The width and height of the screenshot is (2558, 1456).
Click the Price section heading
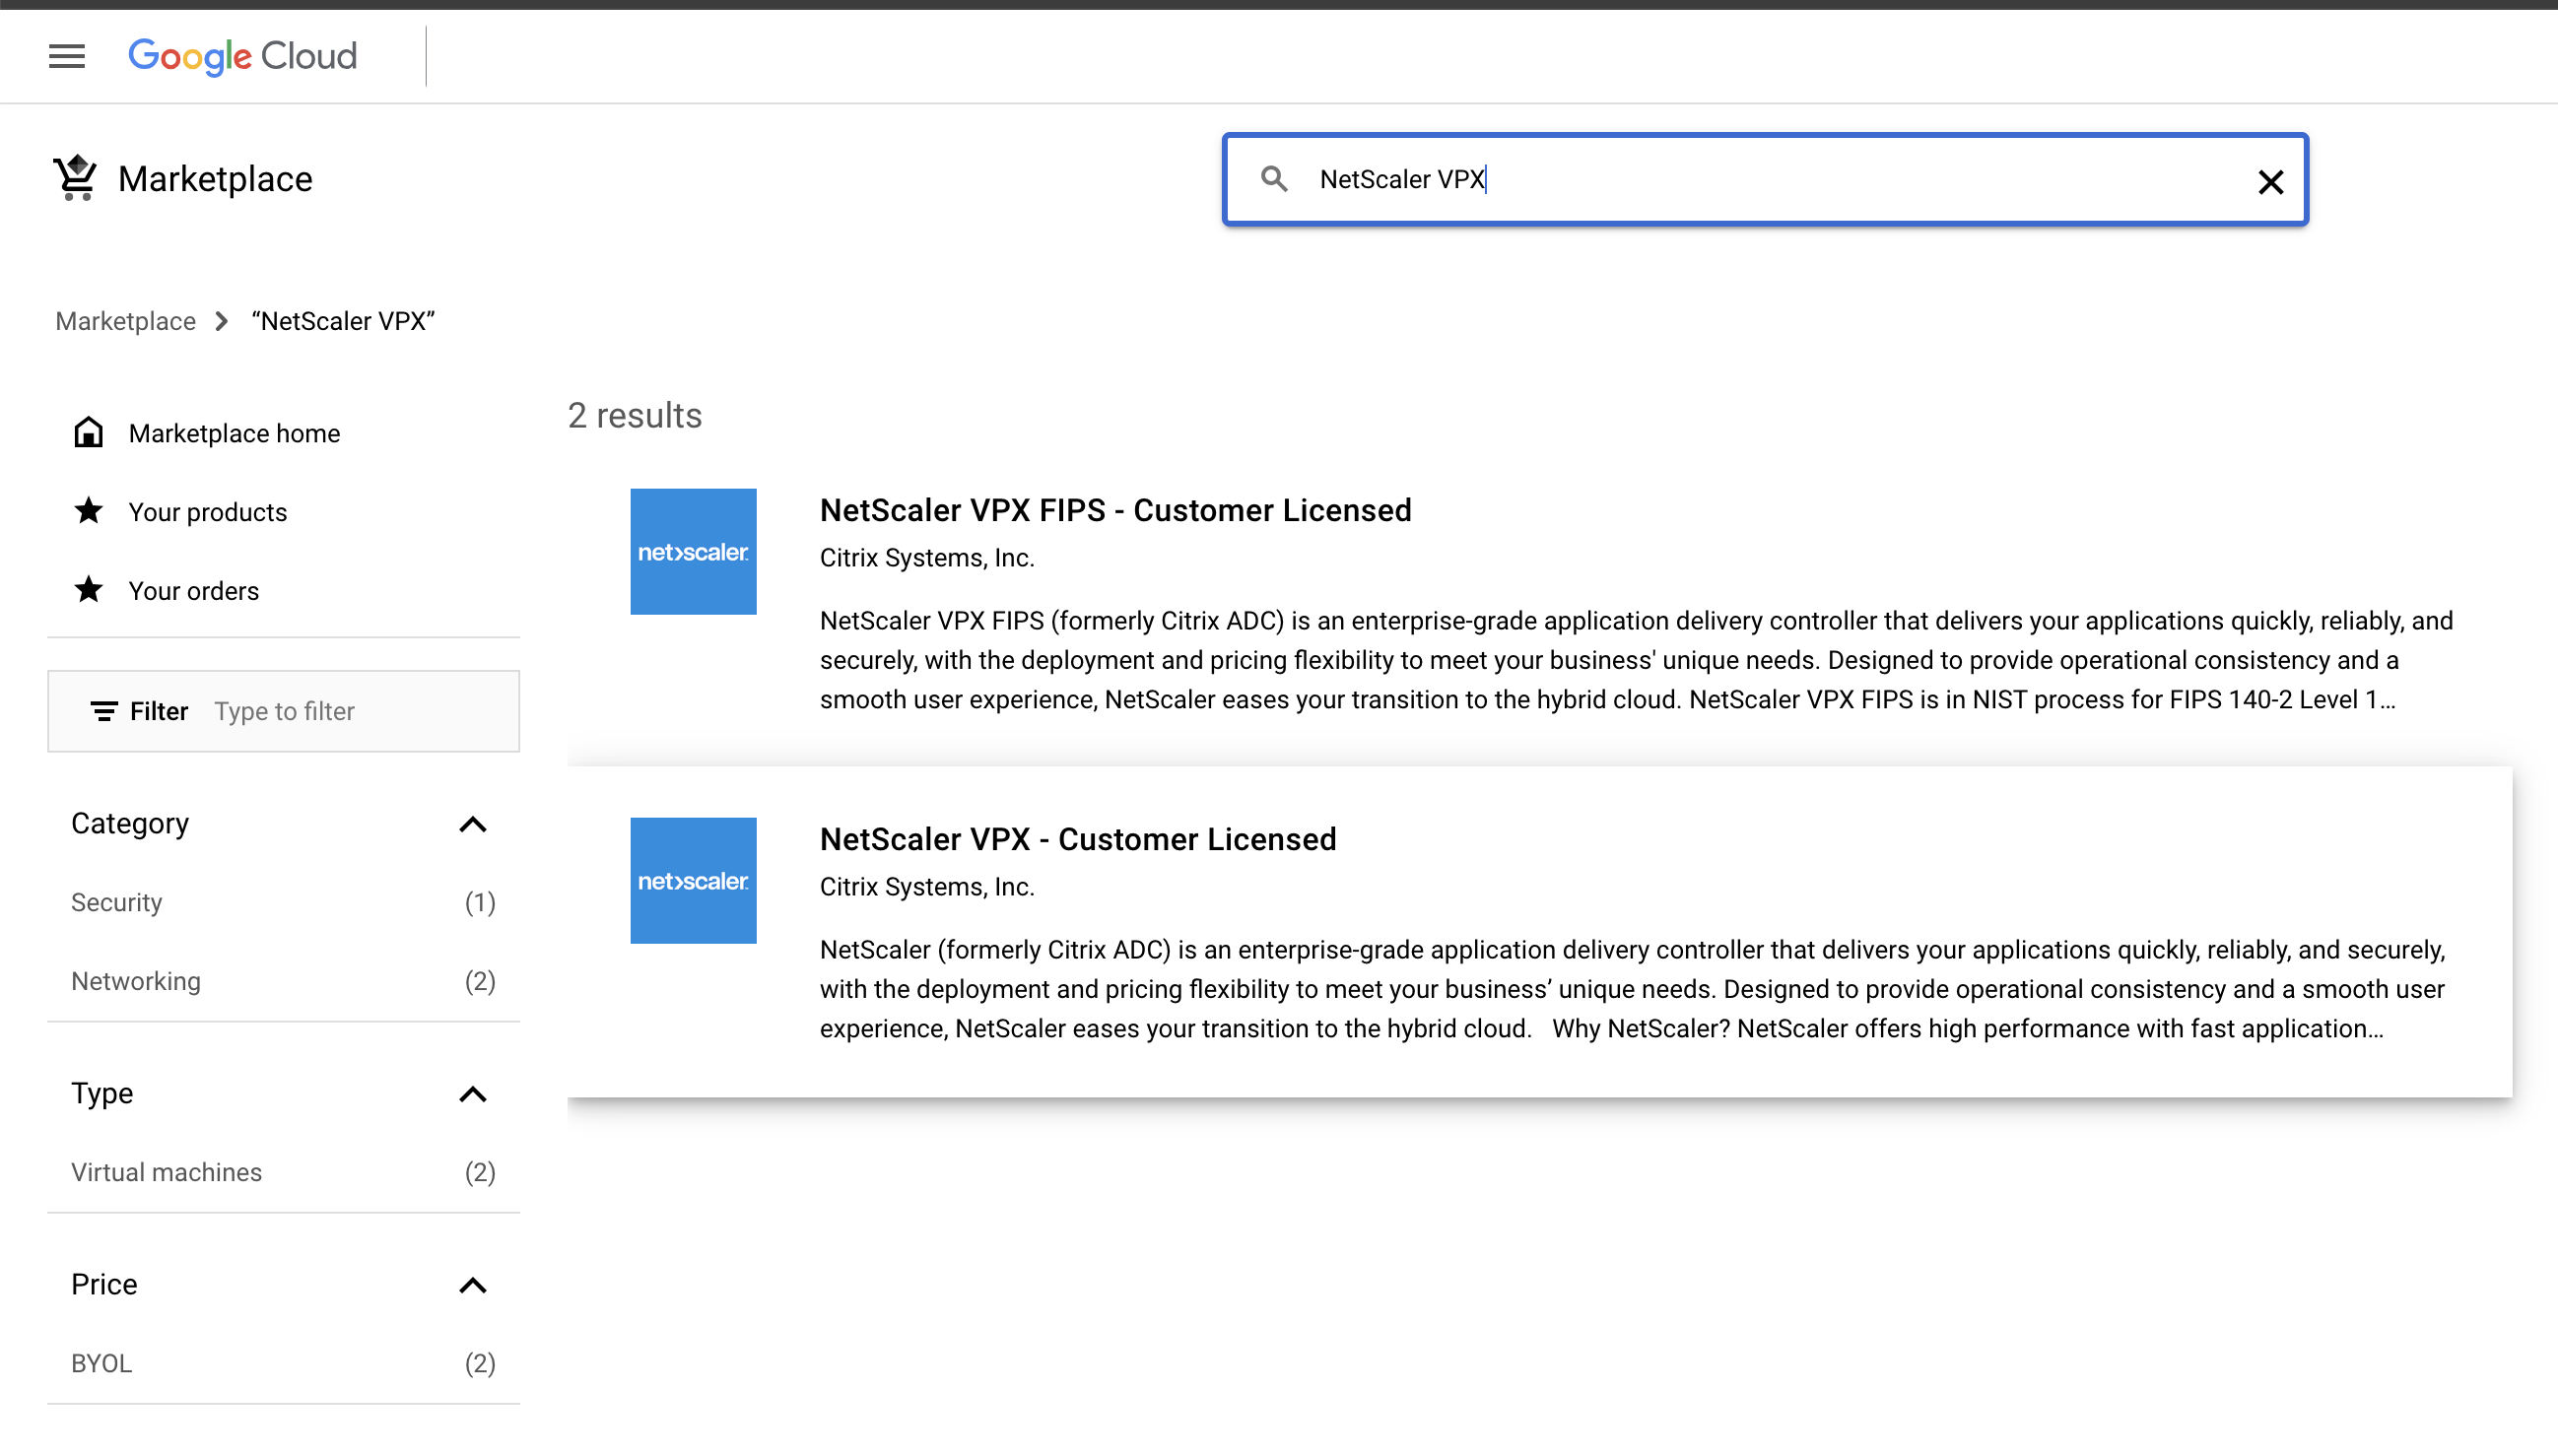104,1285
